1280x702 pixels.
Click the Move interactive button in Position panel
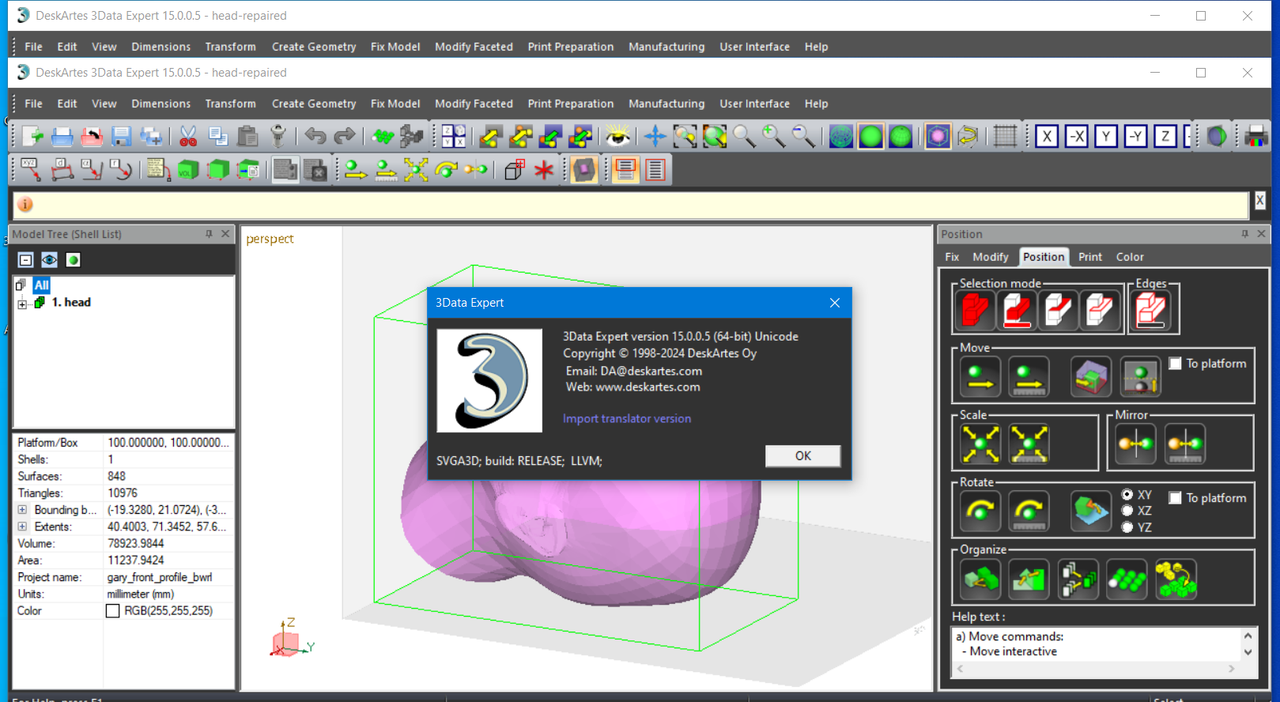coord(980,376)
